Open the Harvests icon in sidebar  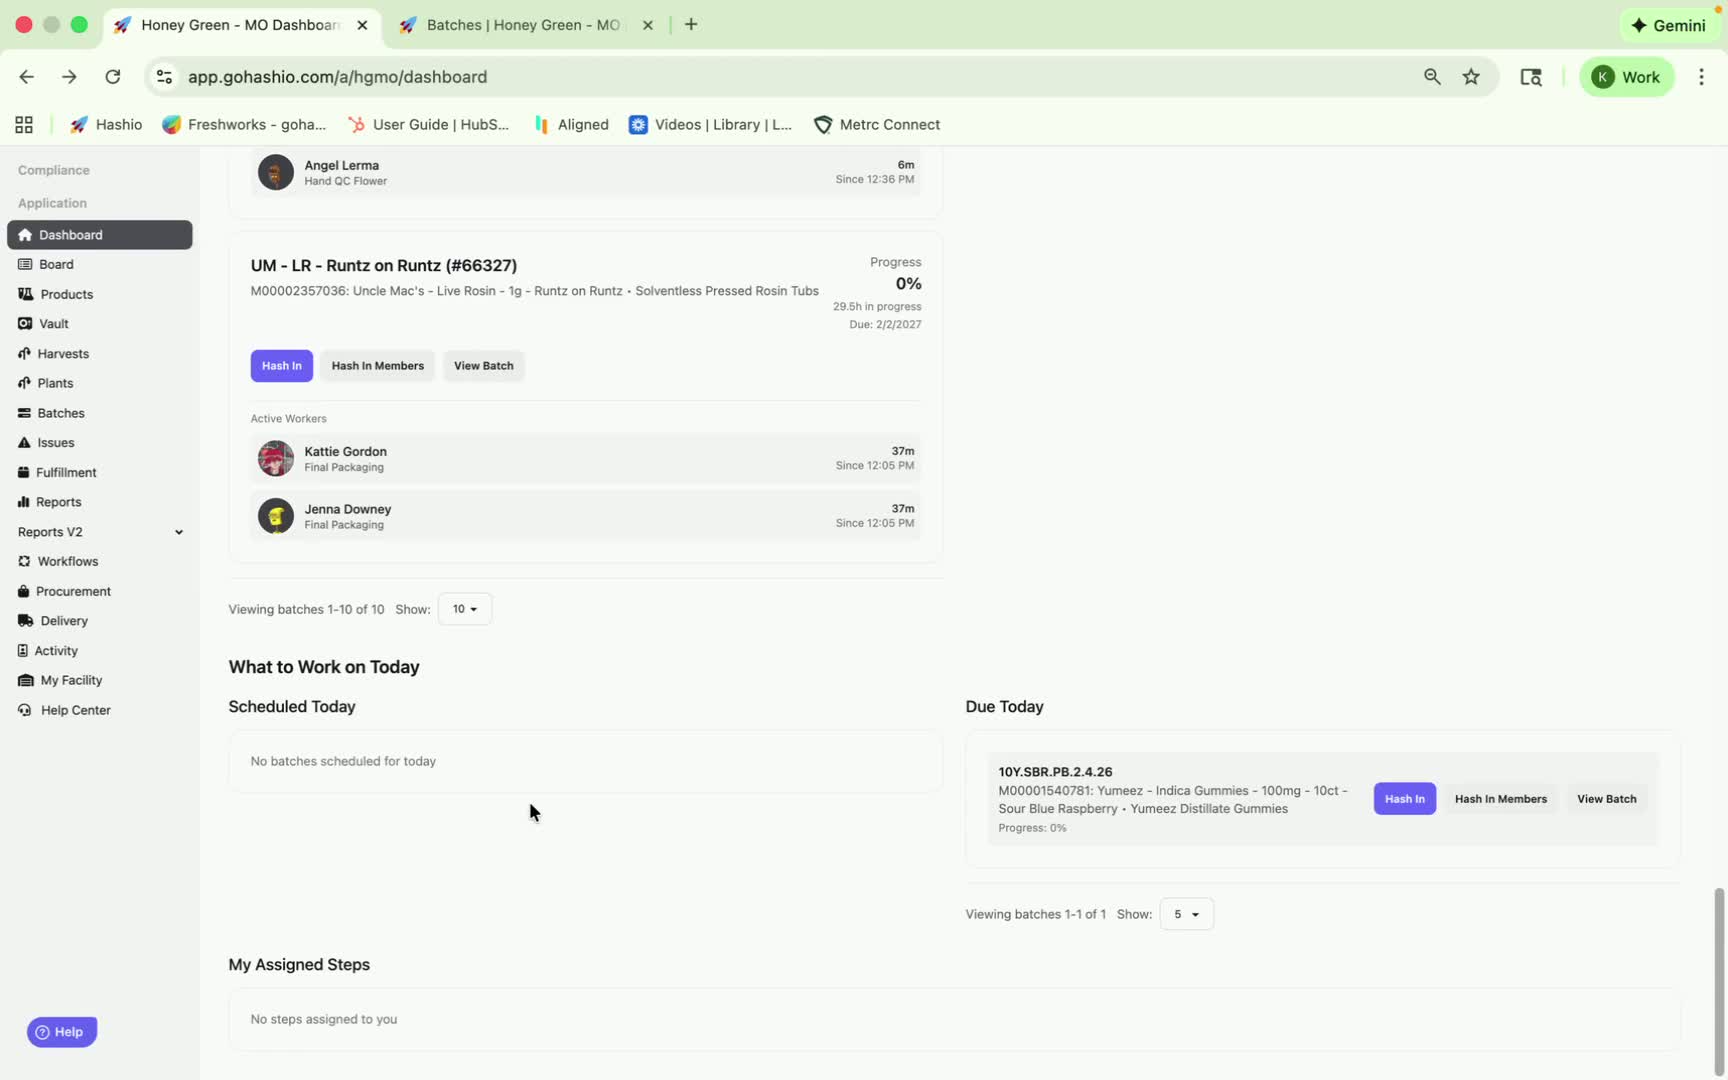pos(24,354)
